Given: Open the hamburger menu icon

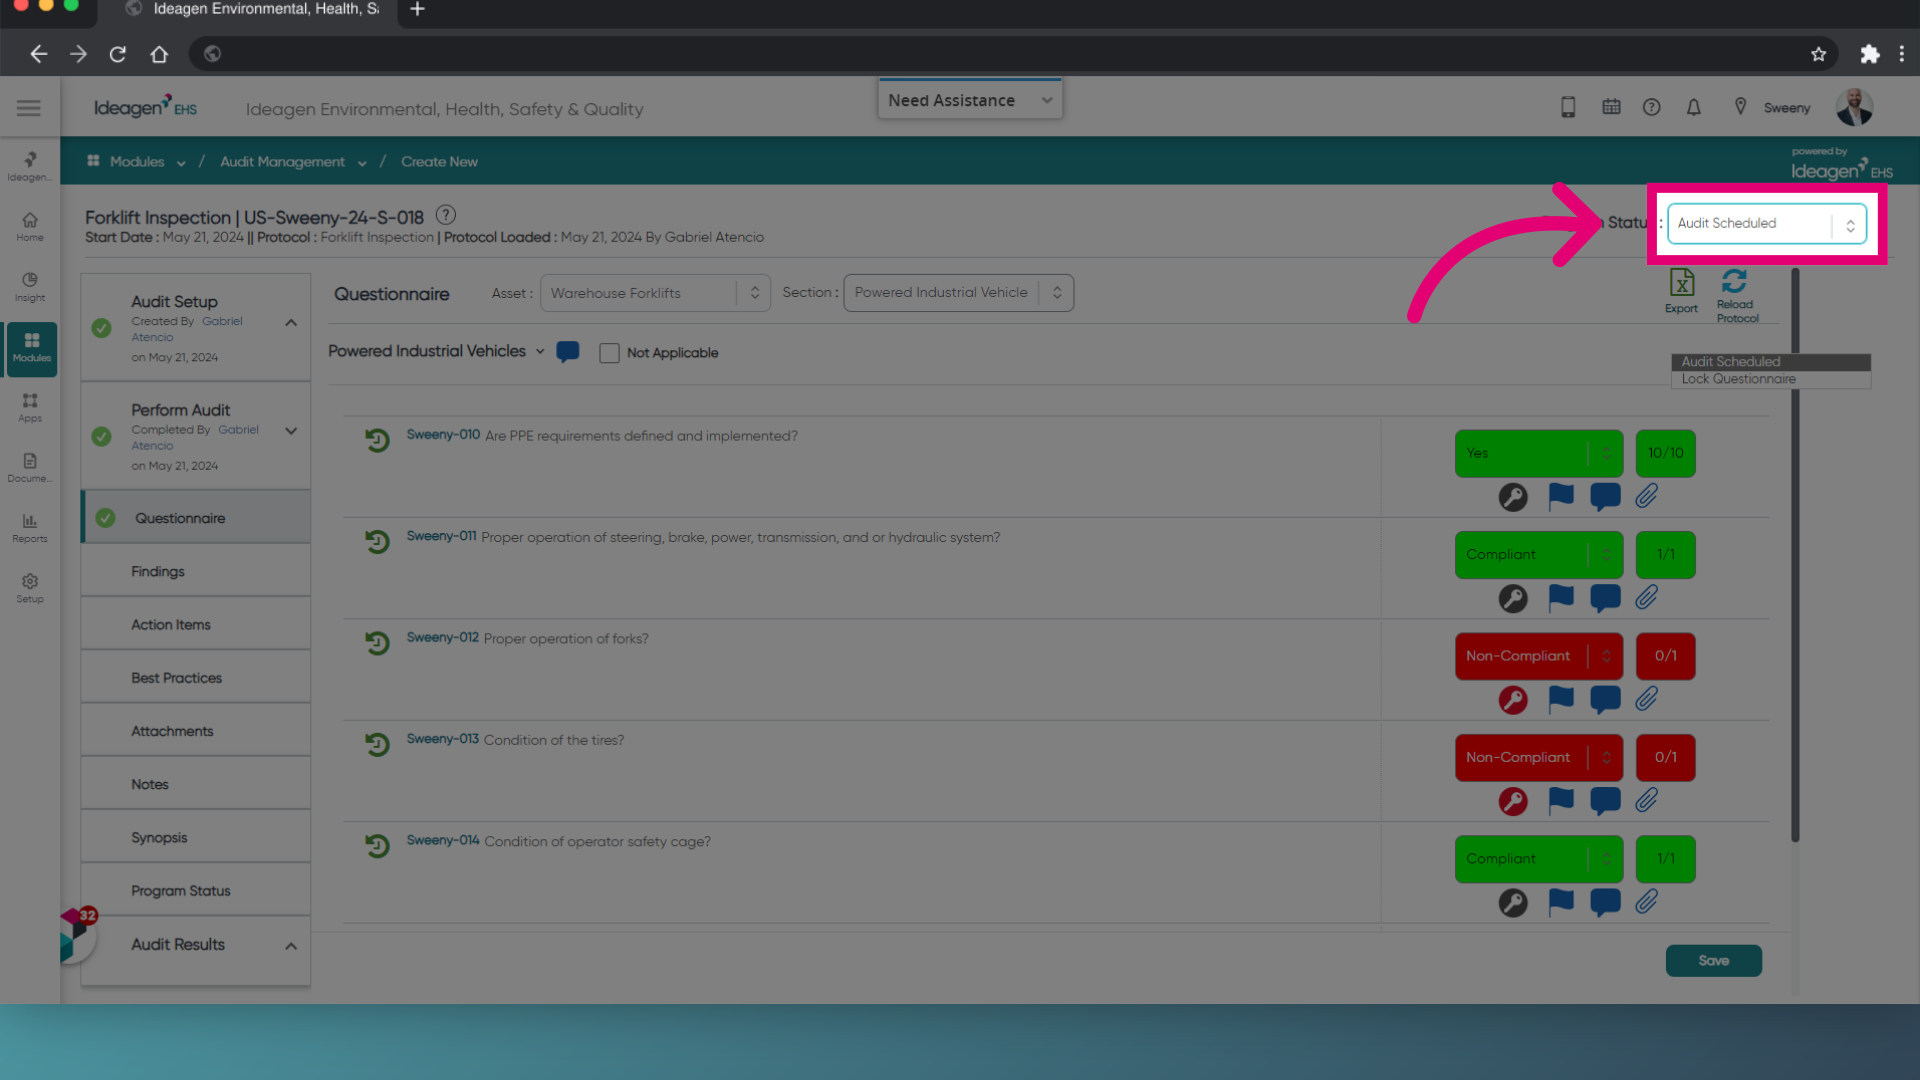Looking at the screenshot, I should 29,108.
